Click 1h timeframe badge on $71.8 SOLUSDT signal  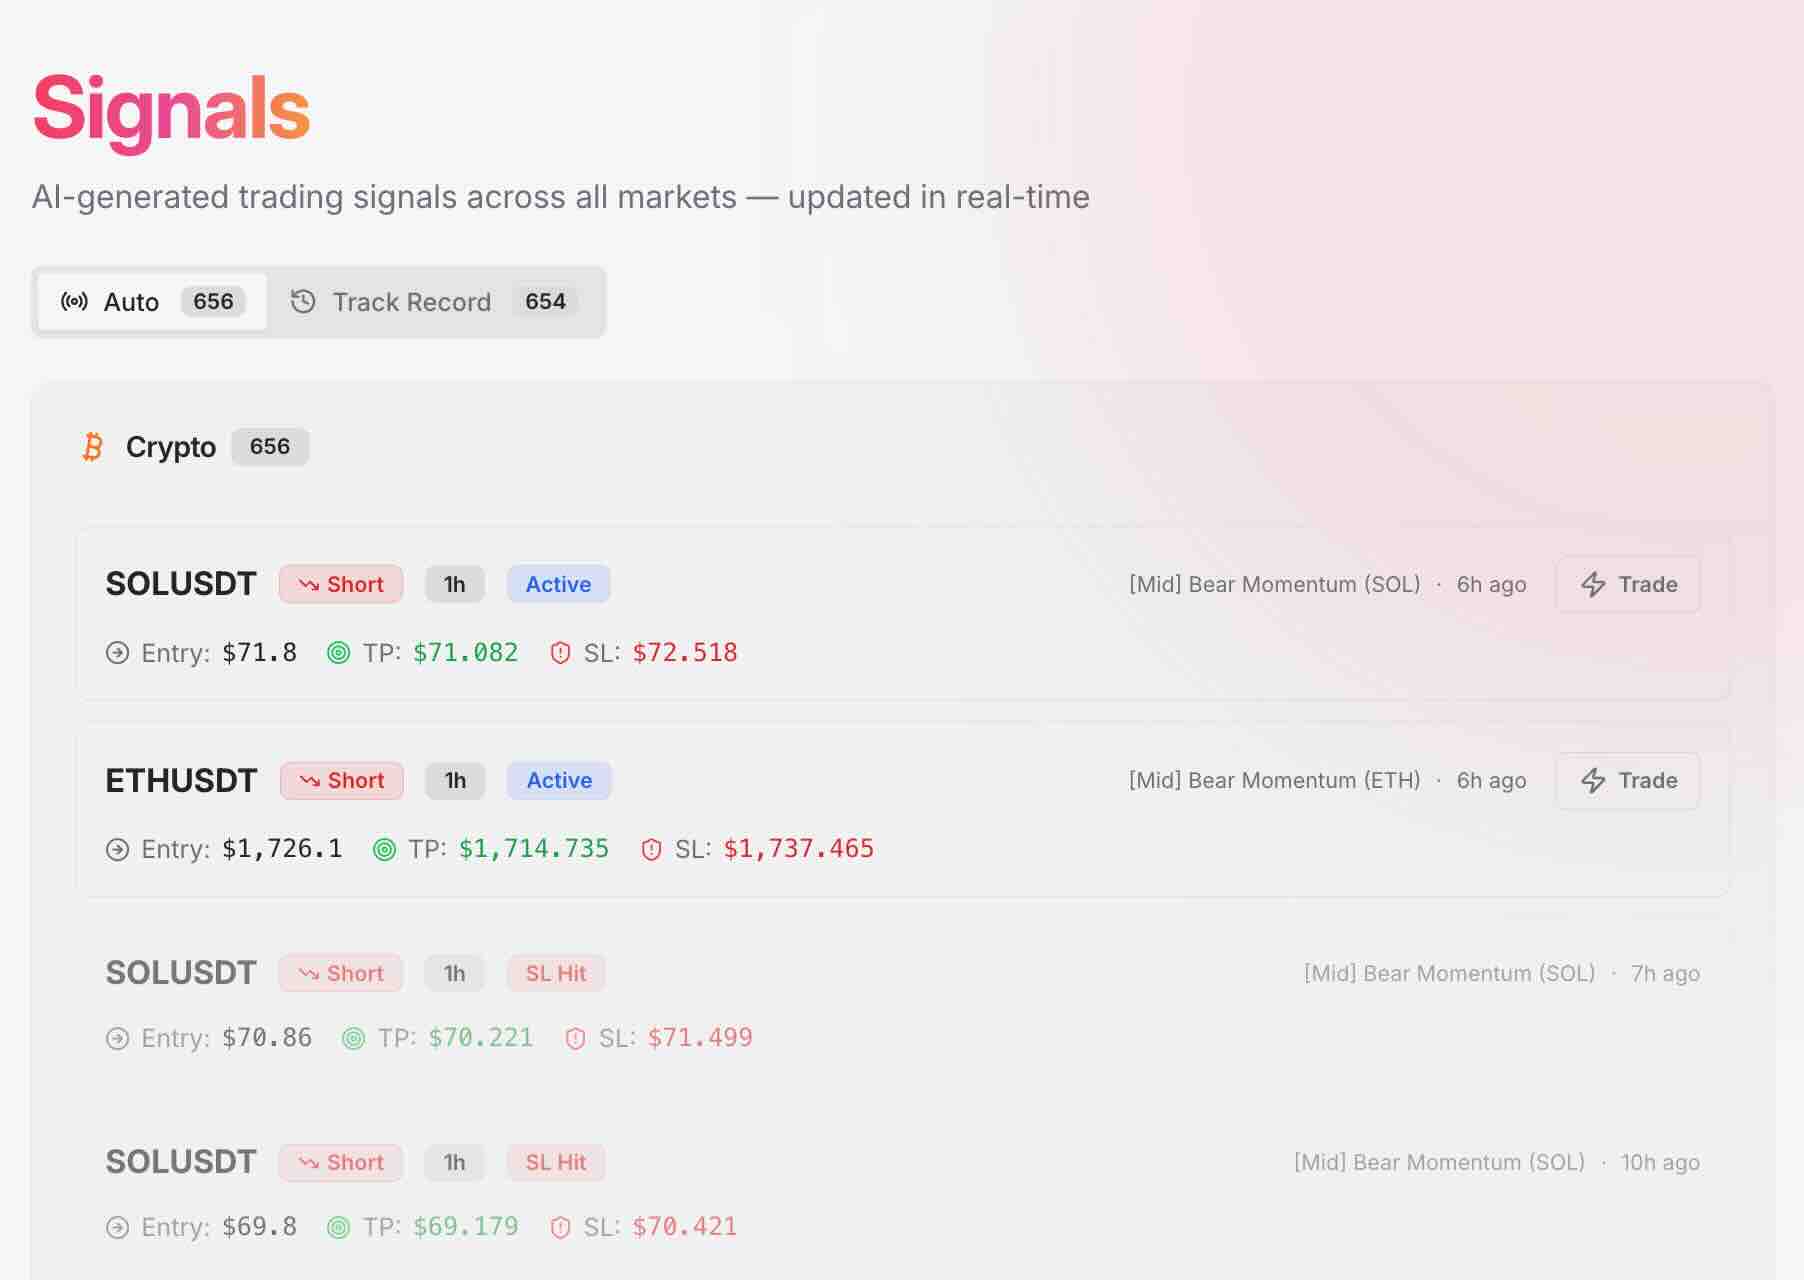tap(455, 585)
